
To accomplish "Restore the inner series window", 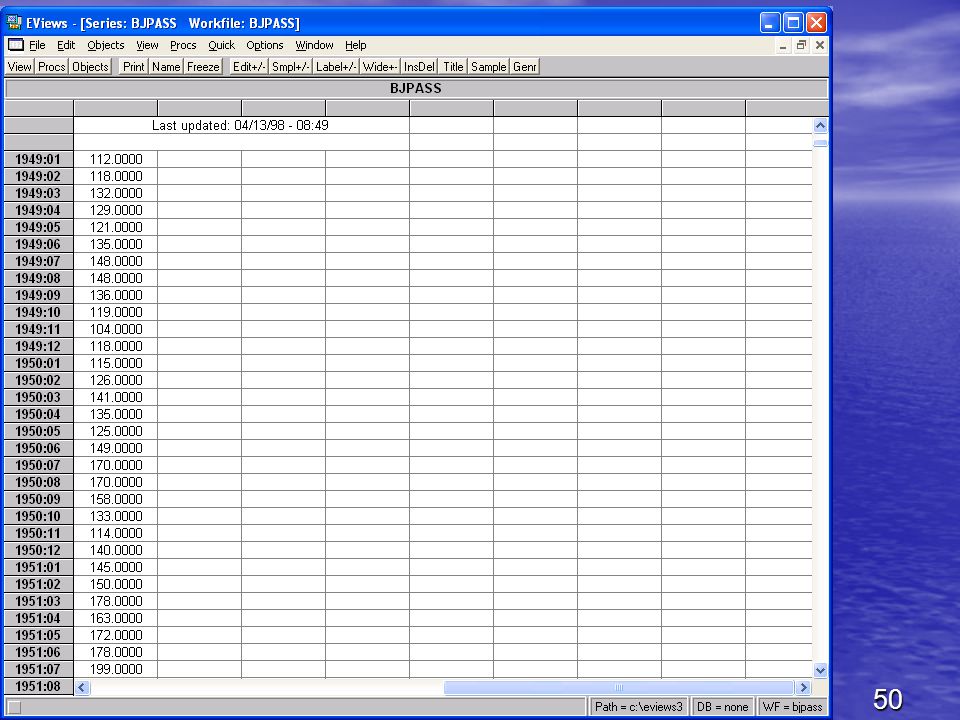I will pos(801,45).
